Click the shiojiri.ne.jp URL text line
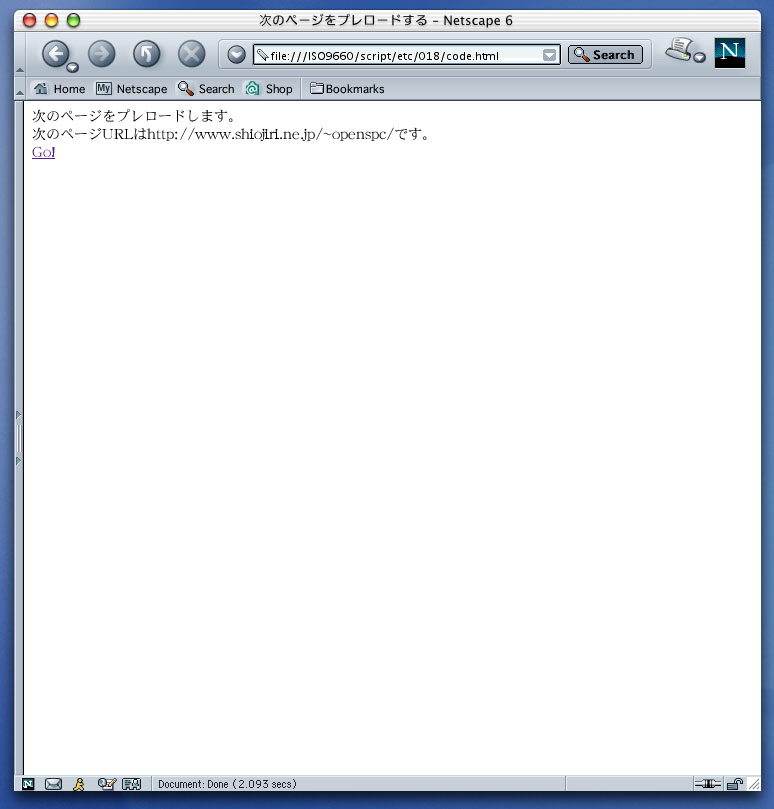Image resolution: width=774 pixels, height=809 pixels. pos(231,134)
